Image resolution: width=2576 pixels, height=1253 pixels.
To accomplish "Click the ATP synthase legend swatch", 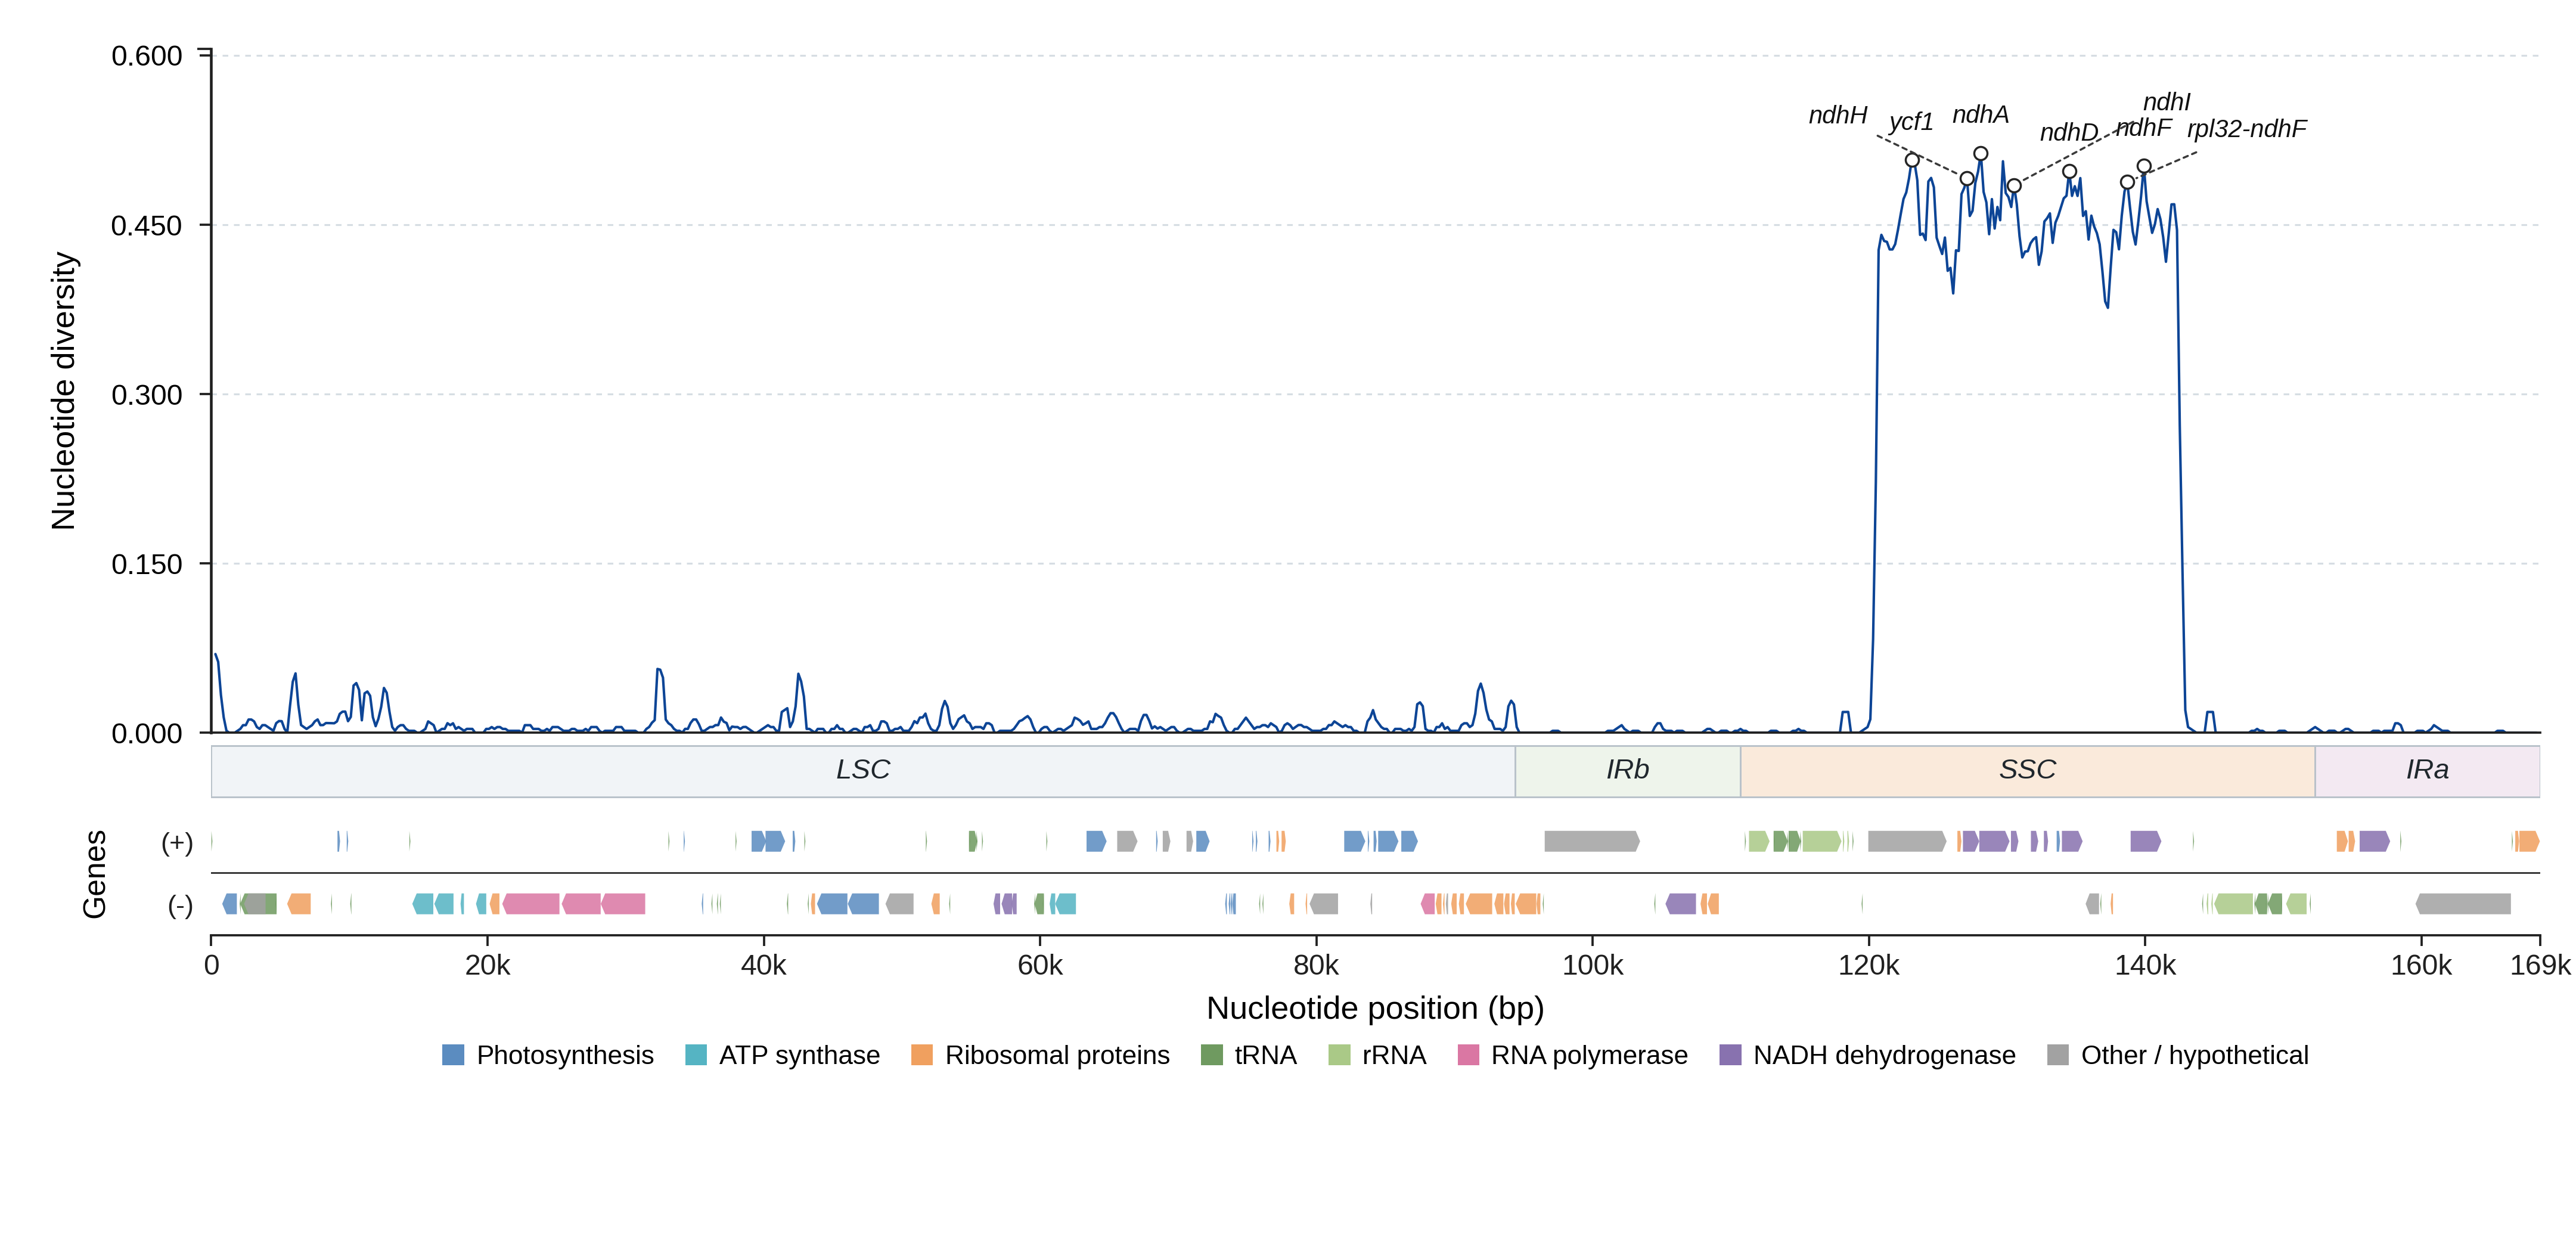I will click(x=696, y=1055).
